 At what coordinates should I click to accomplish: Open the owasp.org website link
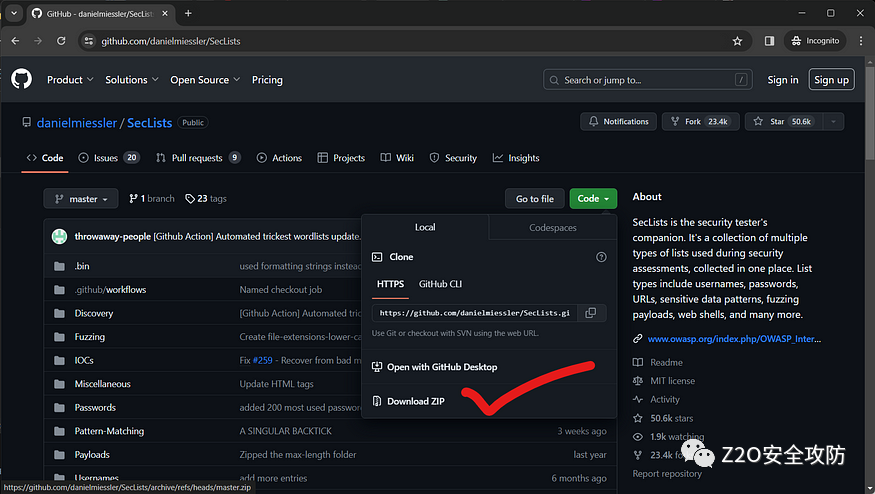734,339
